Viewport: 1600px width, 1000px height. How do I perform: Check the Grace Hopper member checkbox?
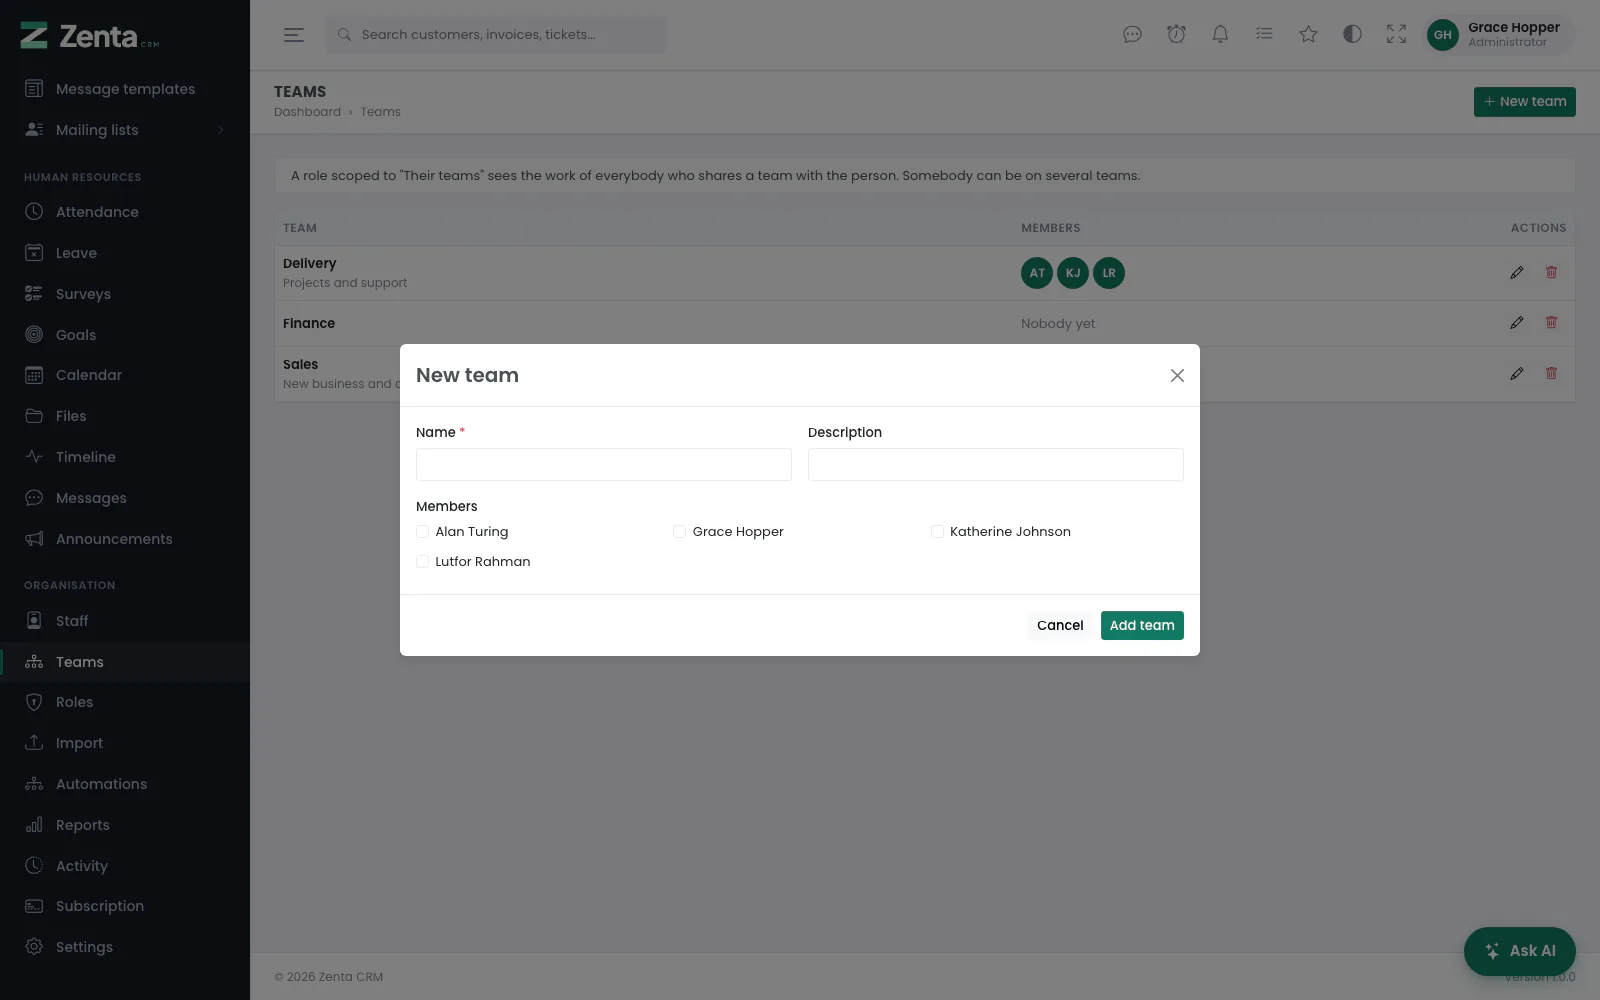[x=679, y=532]
